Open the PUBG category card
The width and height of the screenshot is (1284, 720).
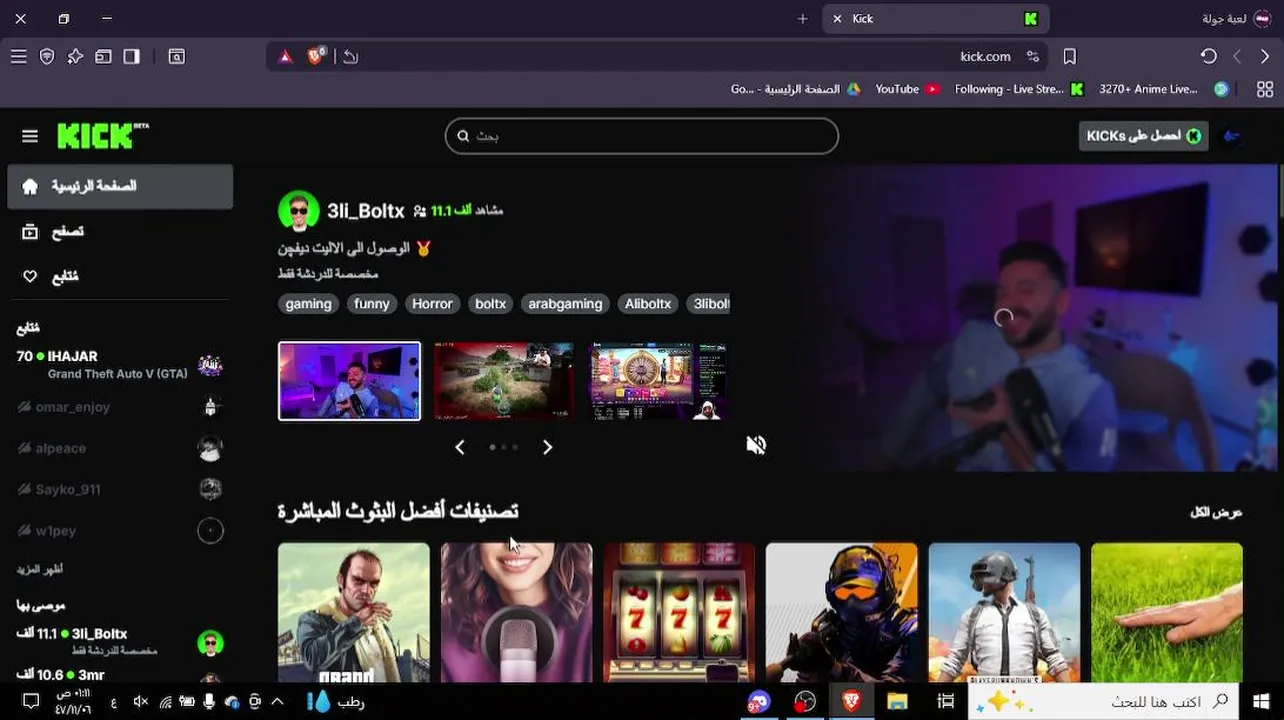click(x=1004, y=612)
